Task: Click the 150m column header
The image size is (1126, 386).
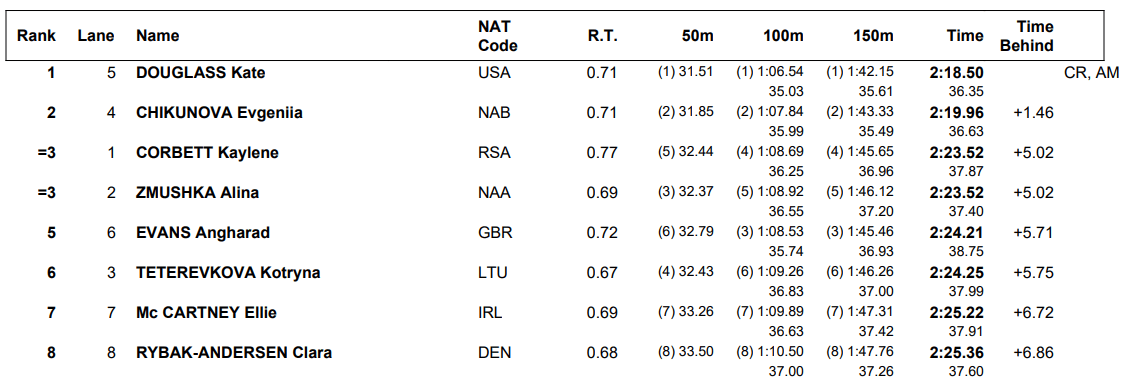Action: click(x=873, y=36)
